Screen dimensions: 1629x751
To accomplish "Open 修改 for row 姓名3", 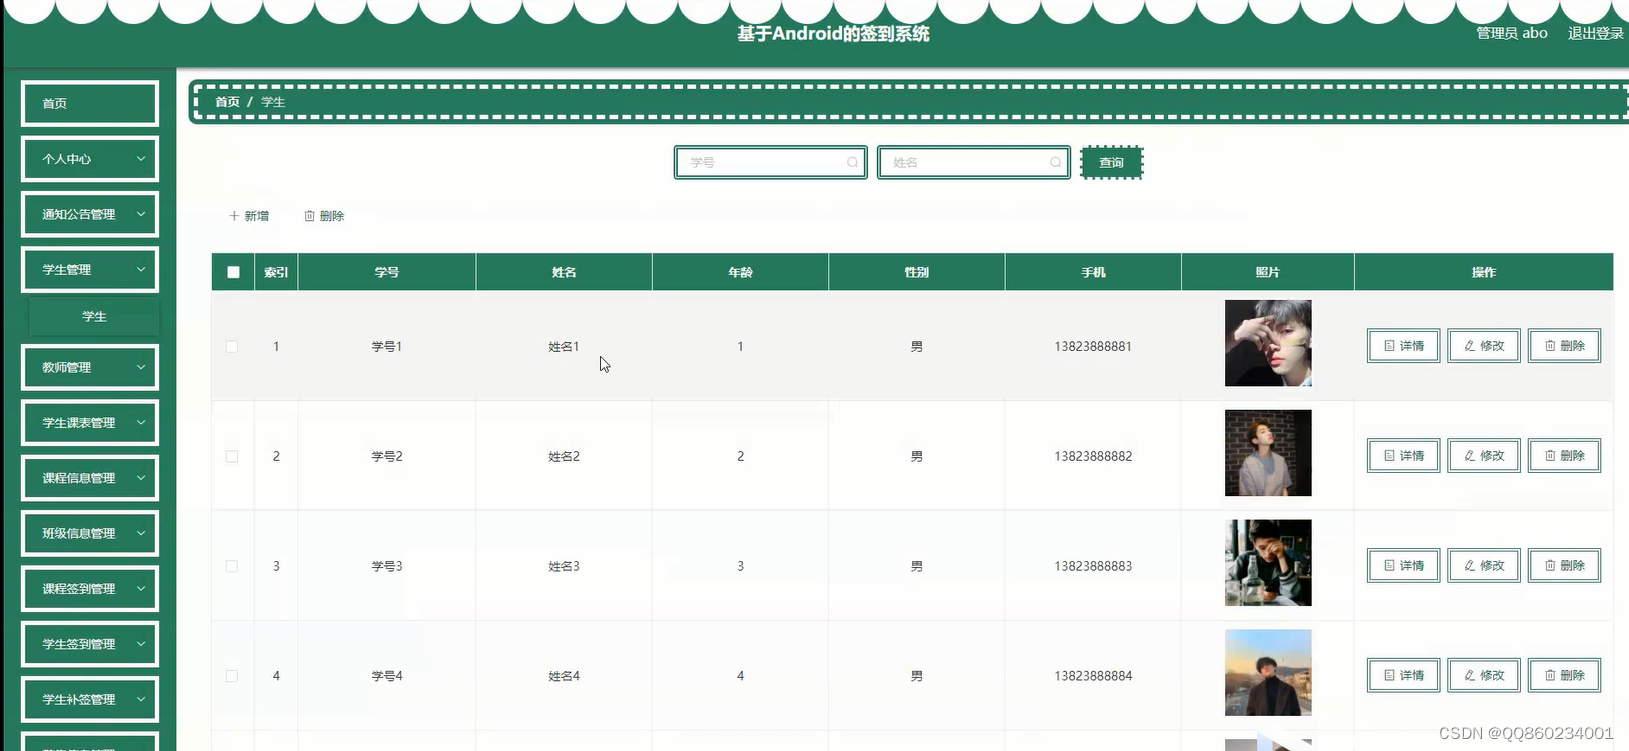I will [x=1484, y=566].
